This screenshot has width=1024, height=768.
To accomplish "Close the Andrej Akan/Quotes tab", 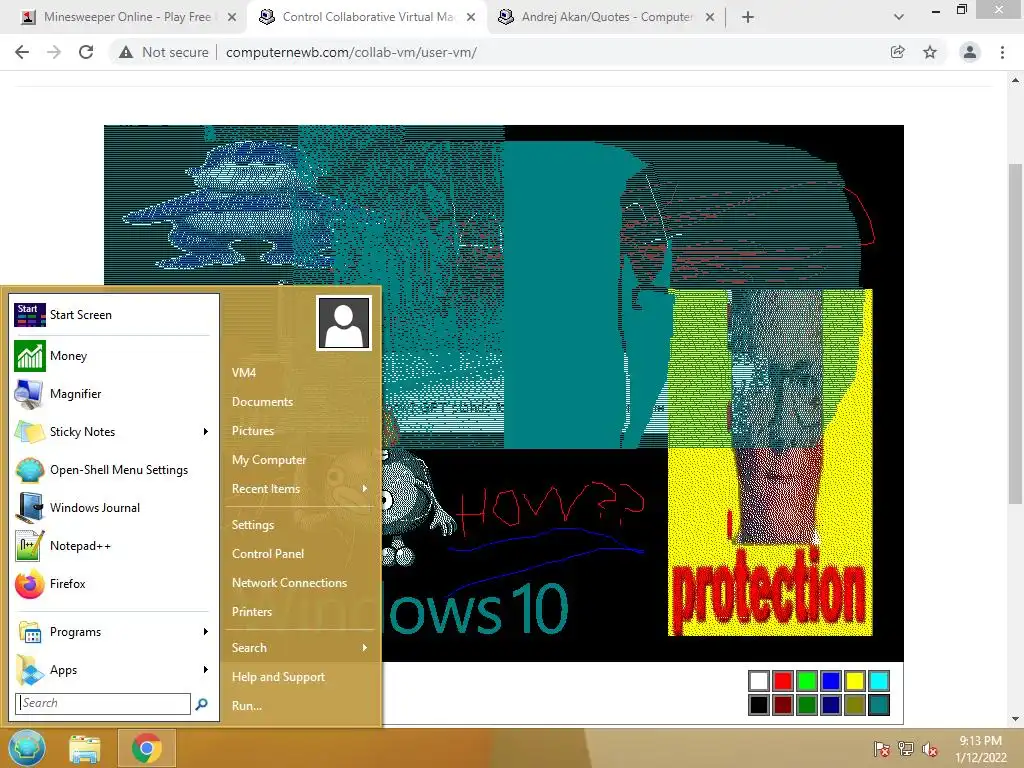I will [x=710, y=17].
